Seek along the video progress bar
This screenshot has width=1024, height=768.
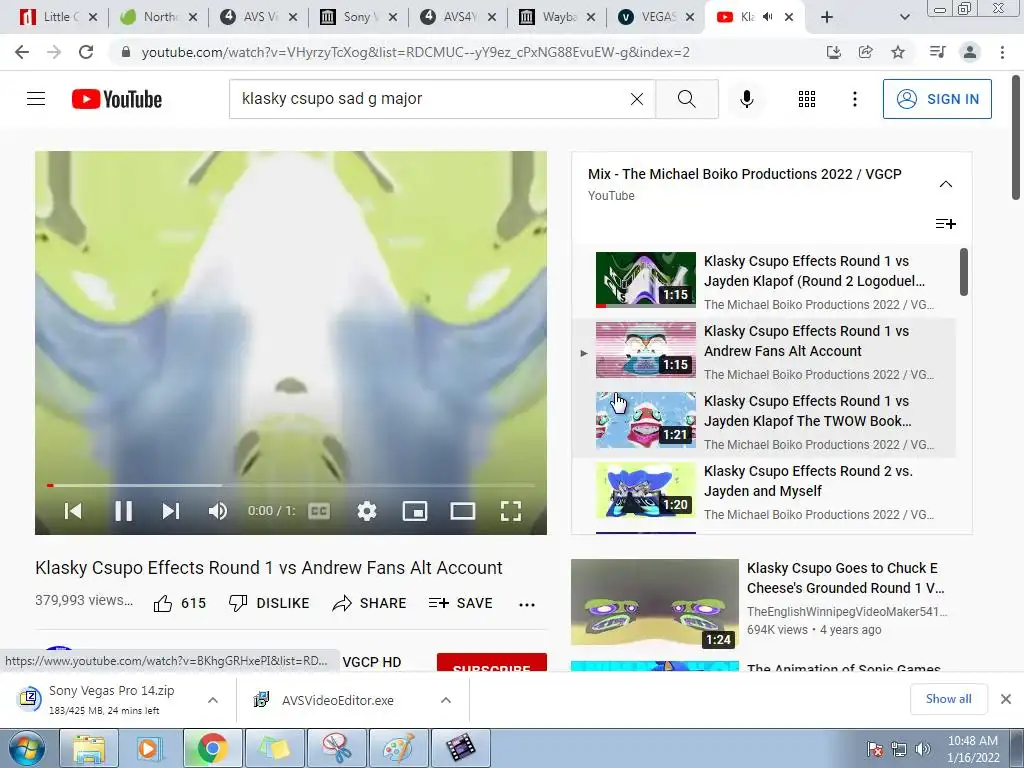pyautogui.click(x=291, y=485)
